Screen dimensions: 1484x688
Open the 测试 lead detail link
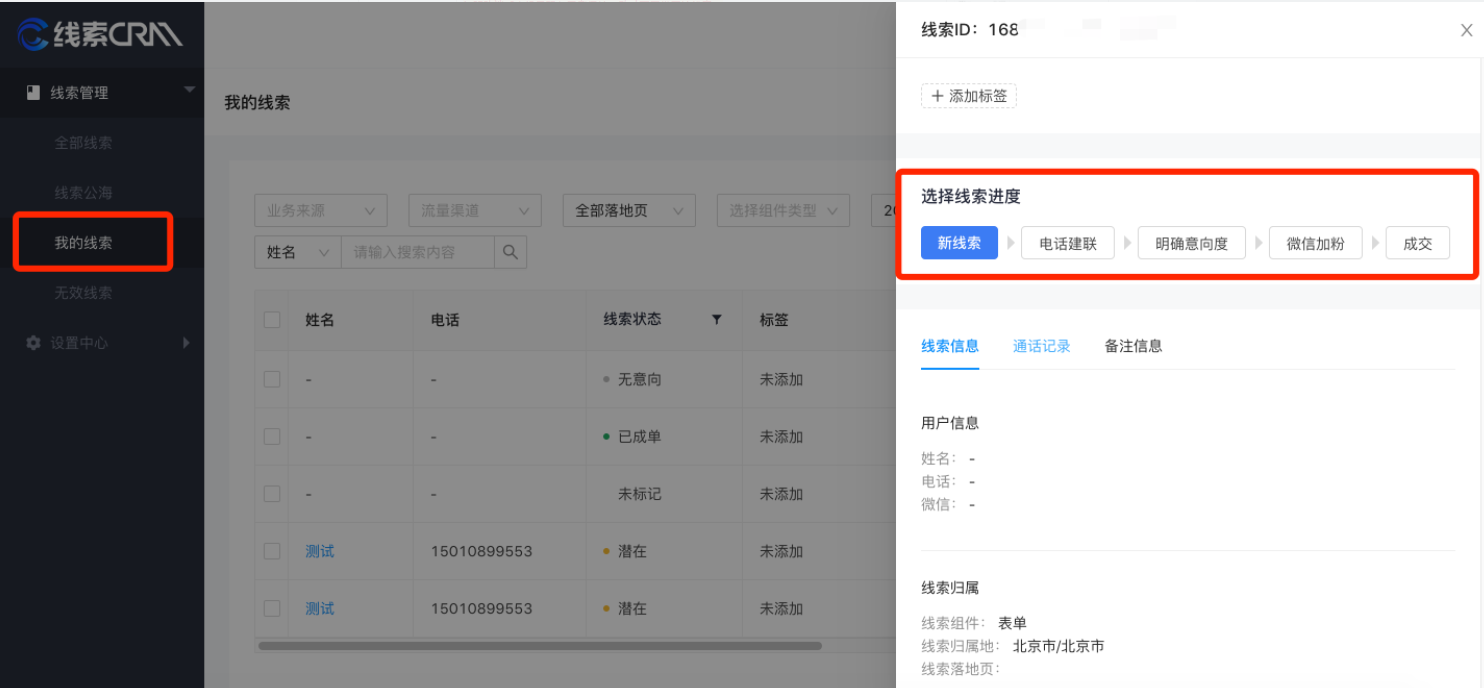tap(319, 551)
